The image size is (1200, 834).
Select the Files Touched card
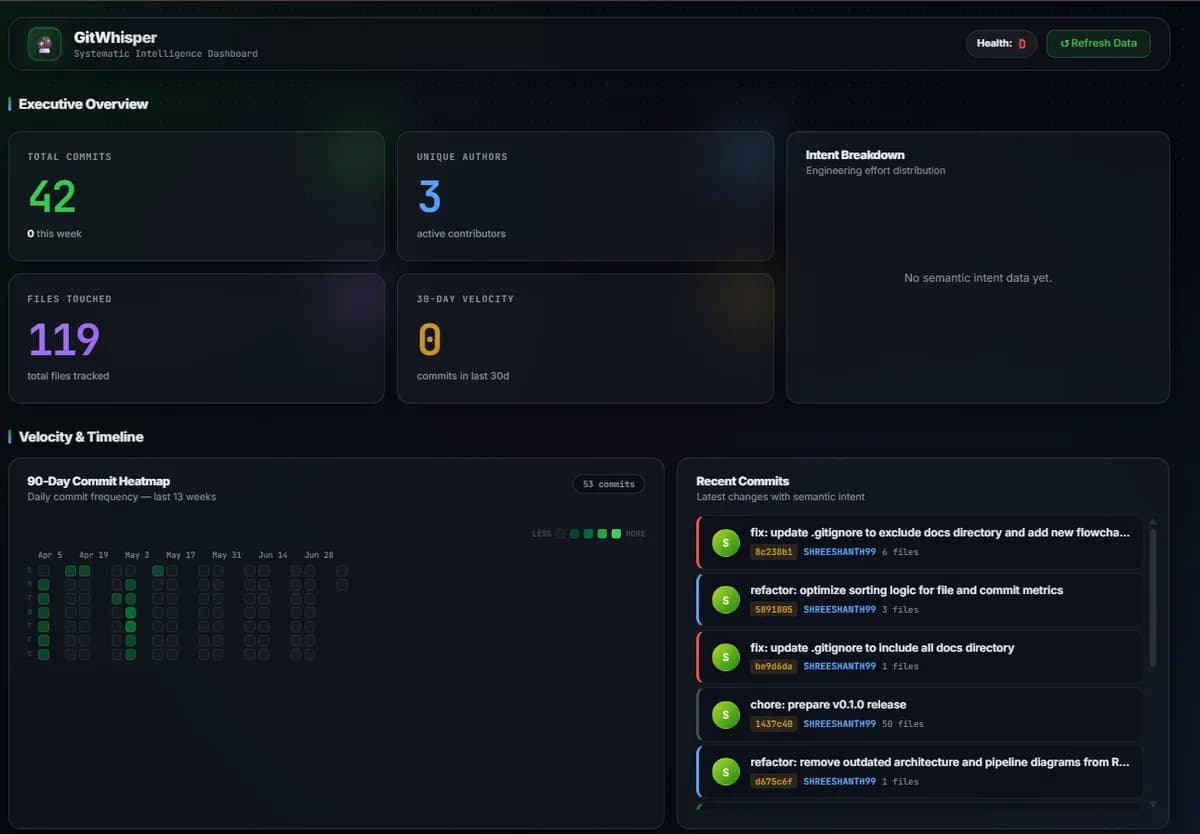pyautogui.click(x=196, y=338)
